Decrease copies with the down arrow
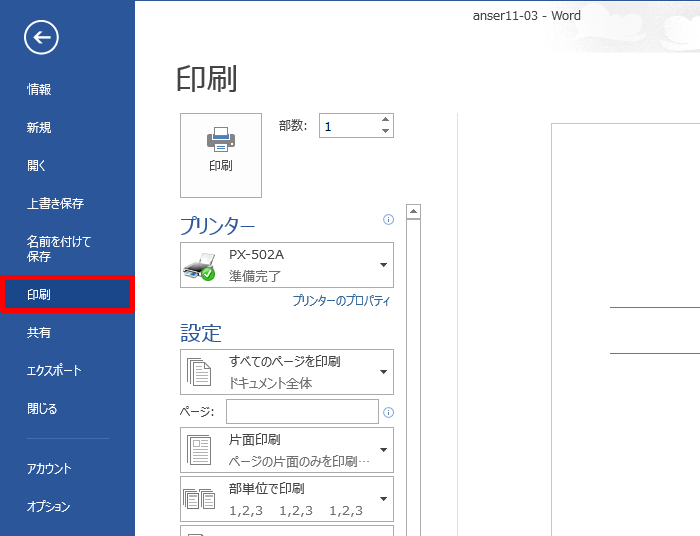The width and height of the screenshot is (700, 536). coord(385,131)
